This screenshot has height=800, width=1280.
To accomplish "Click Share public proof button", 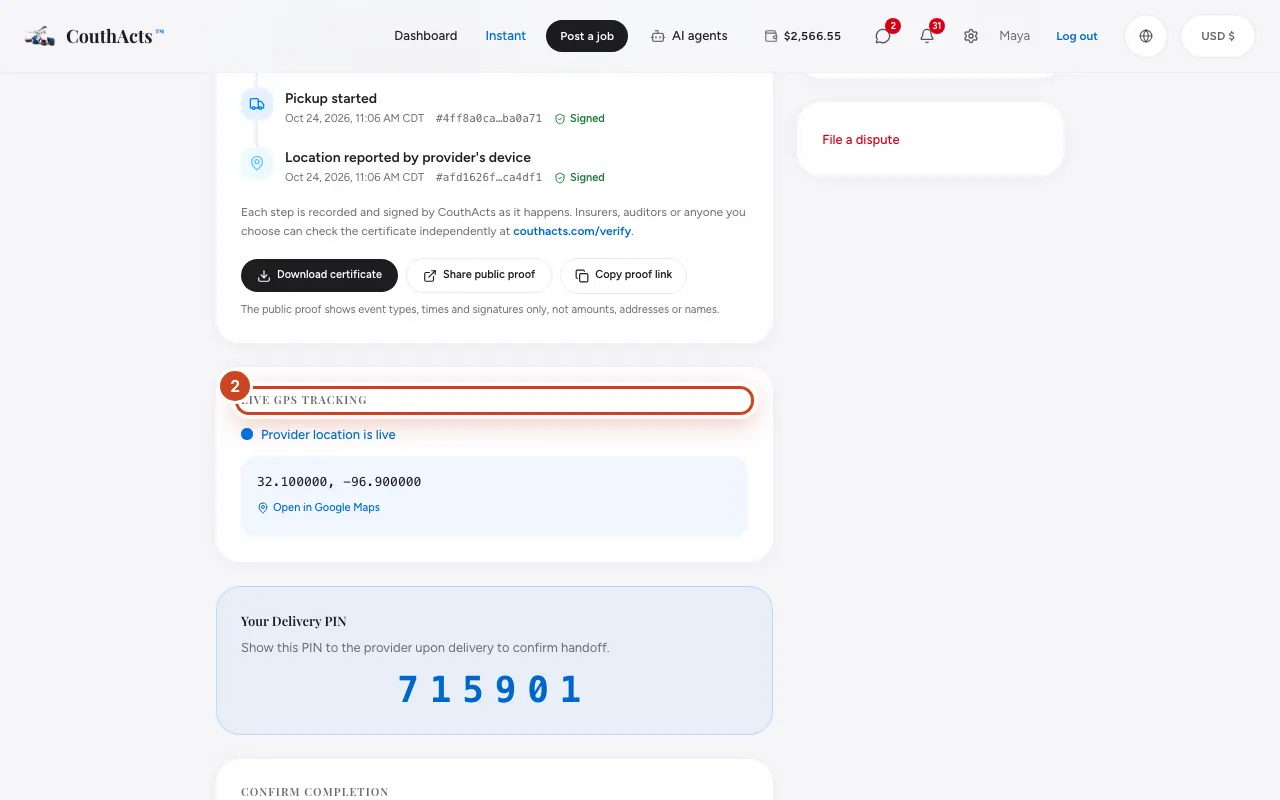I will click(479, 275).
